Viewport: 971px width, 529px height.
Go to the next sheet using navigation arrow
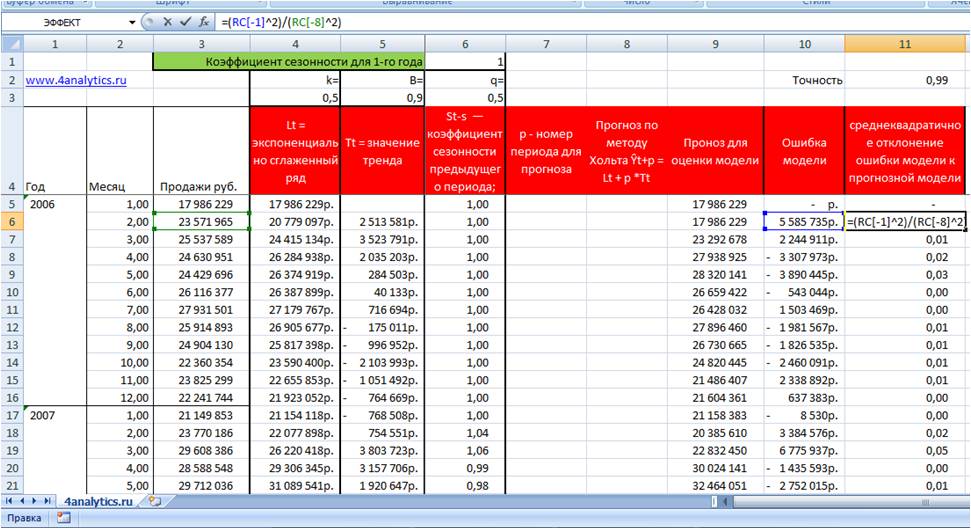pyautogui.click(x=34, y=501)
